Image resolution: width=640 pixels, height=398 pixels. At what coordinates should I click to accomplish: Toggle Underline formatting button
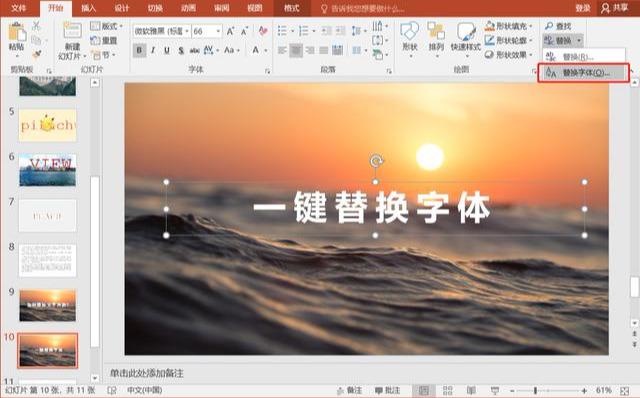pyautogui.click(x=167, y=50)
